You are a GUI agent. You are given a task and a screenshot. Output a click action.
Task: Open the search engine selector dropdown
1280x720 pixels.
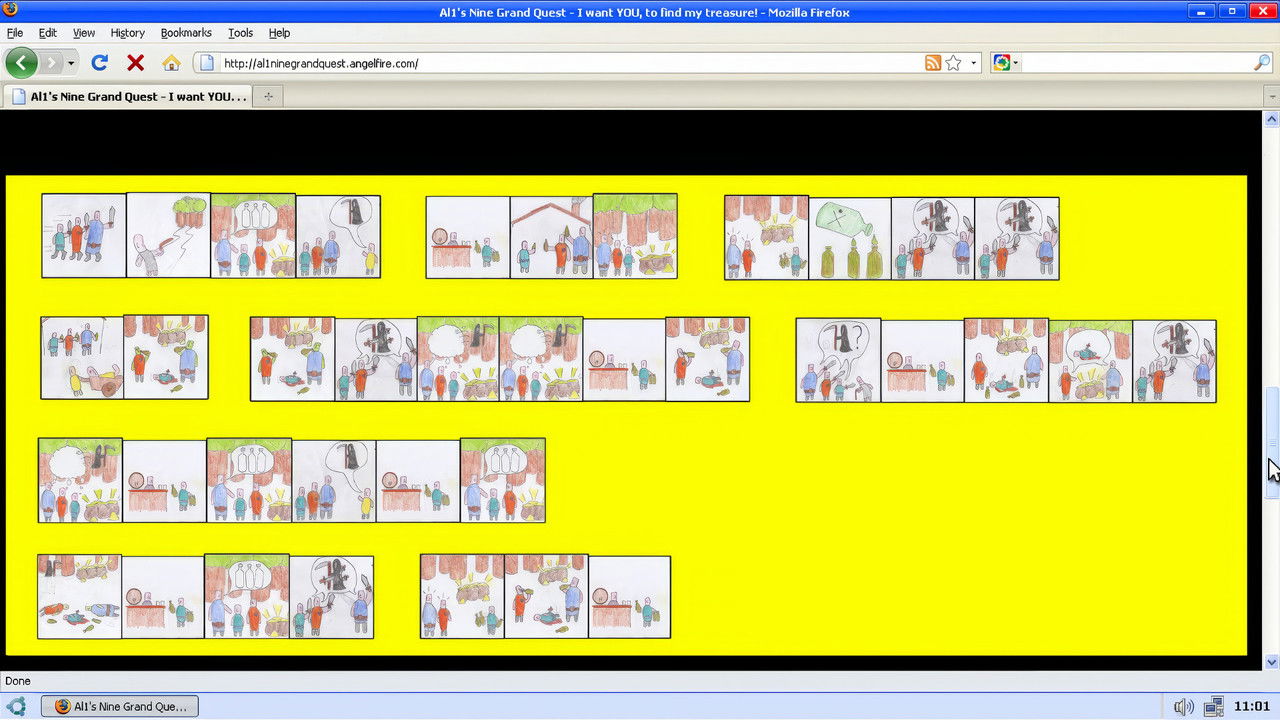coord(1005,63)
